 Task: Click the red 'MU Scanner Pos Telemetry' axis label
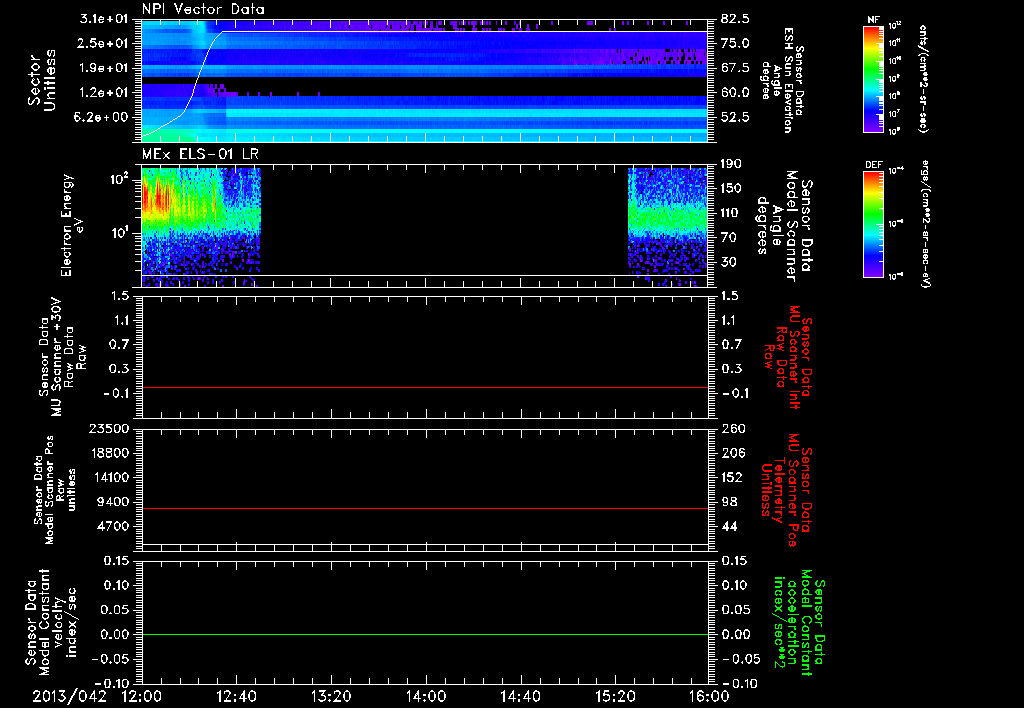tap(788, 490)
